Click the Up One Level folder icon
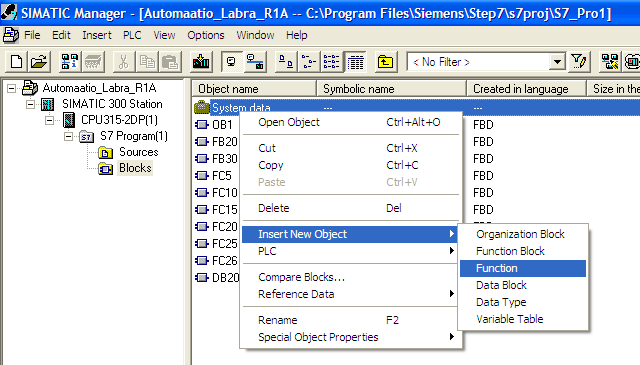The width and height of the screenshot is (640, 365). click(x=385, y=62)
